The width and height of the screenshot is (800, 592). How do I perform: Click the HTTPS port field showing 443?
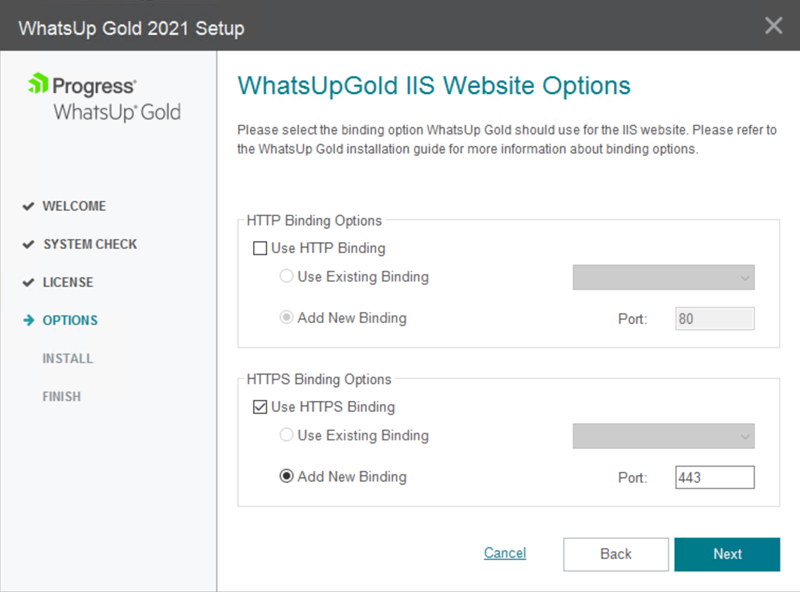[715, 477]
